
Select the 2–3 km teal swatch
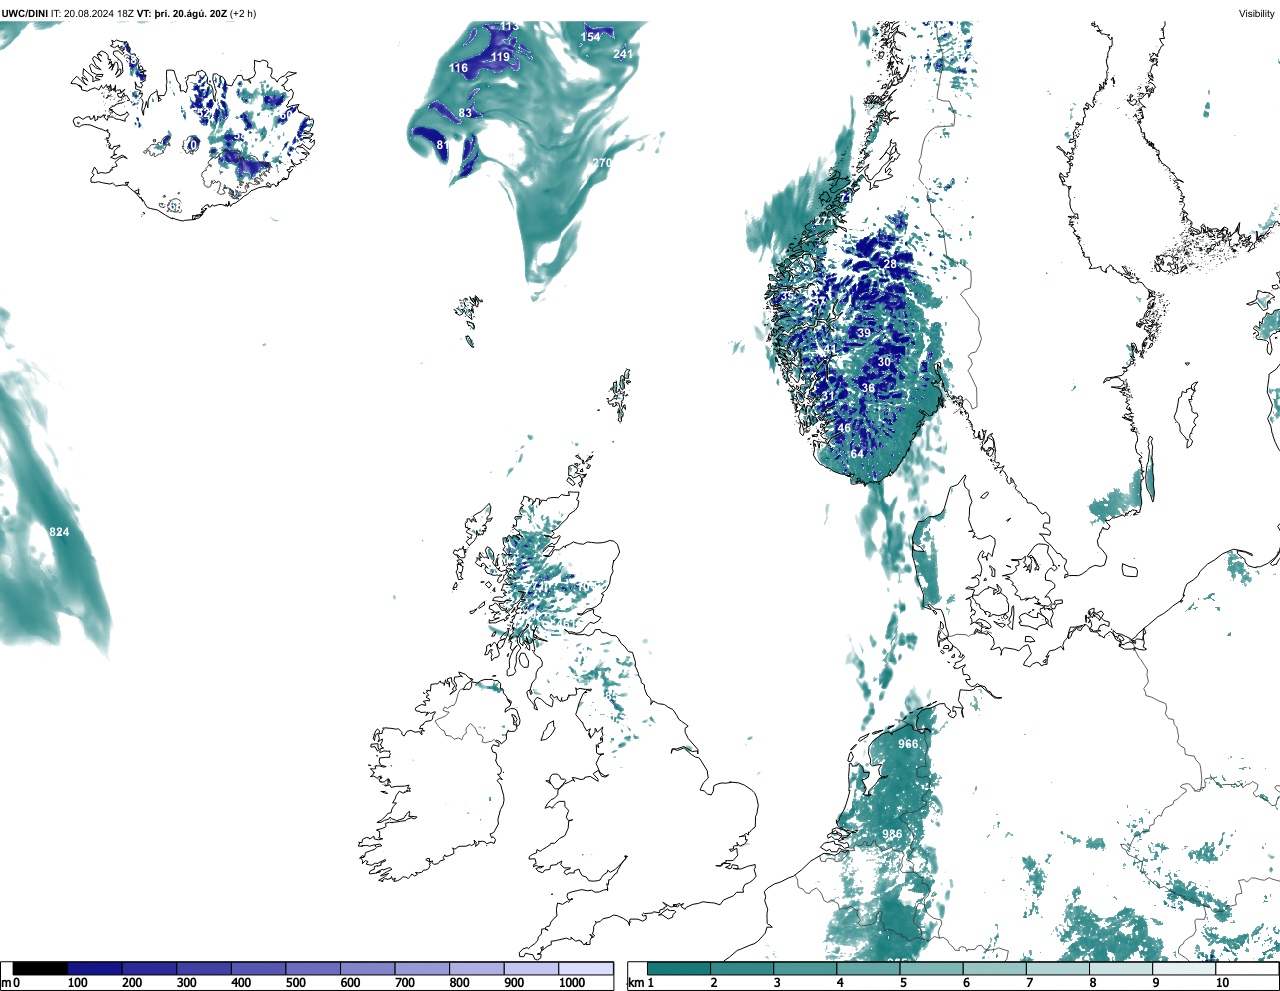coord(742,968)
